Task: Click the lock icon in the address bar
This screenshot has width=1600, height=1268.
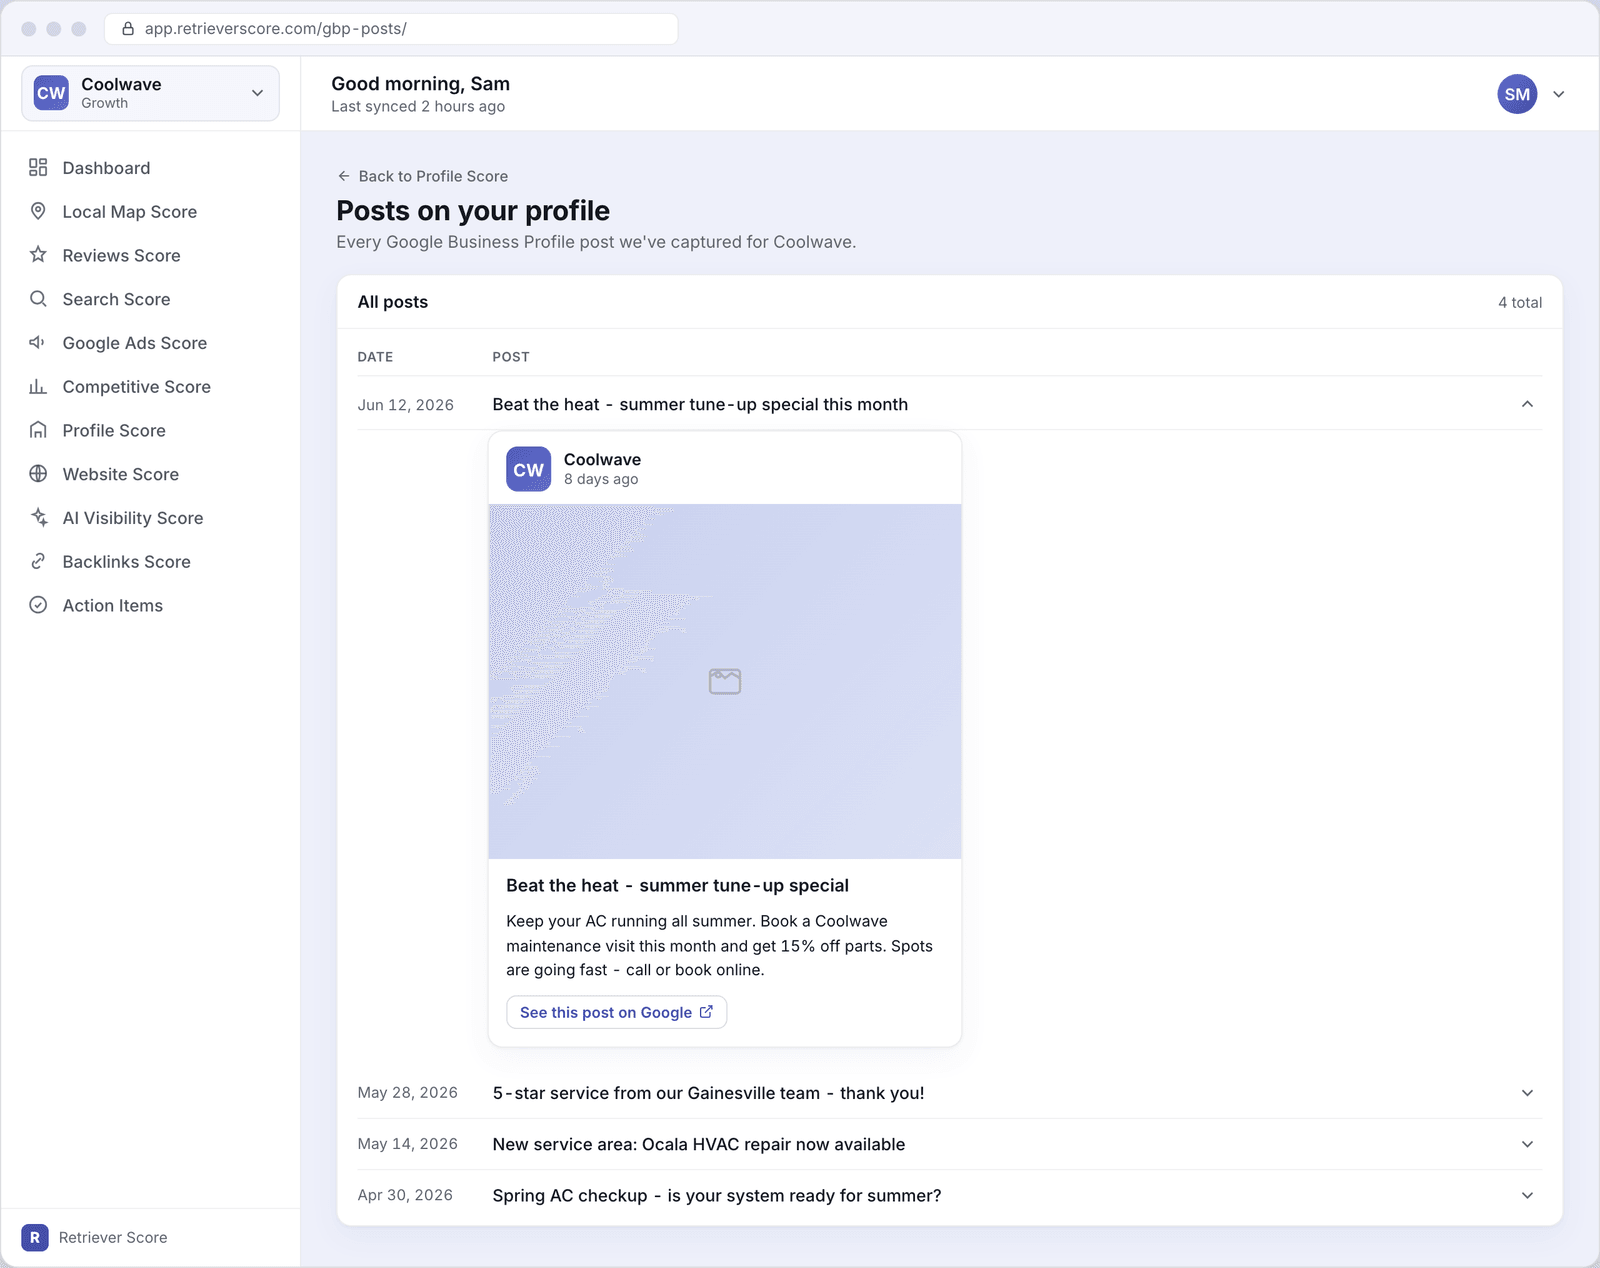Action: (128, 29)
